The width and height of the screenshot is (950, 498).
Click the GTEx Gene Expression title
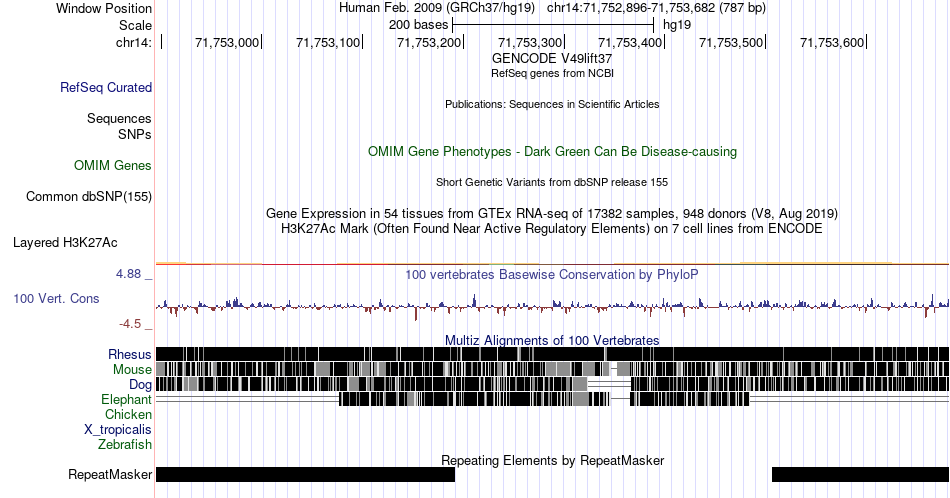[x=552, y=213]
